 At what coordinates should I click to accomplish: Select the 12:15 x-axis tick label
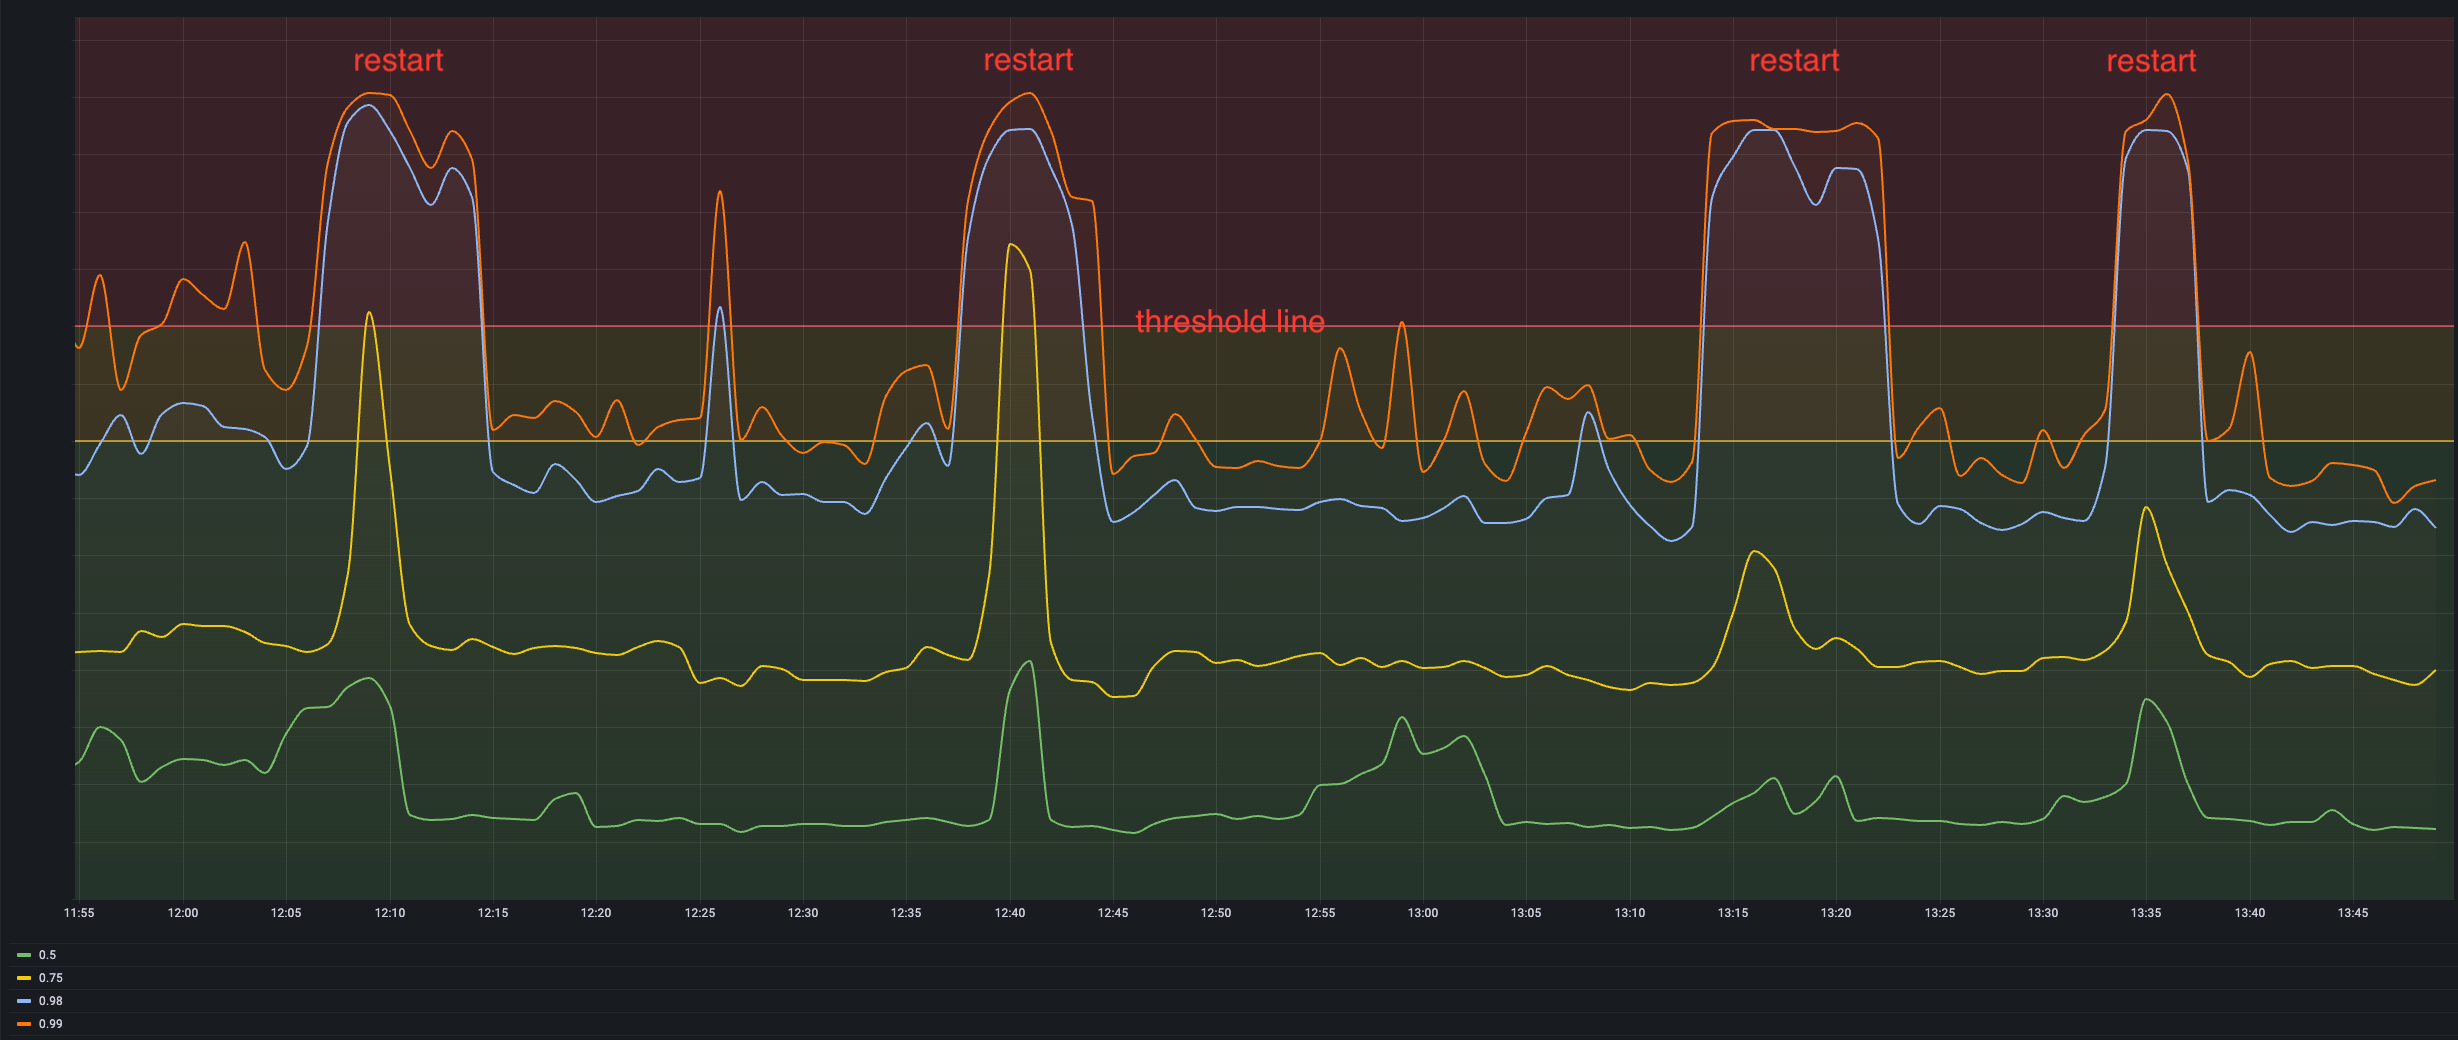[x=493, y=913]
